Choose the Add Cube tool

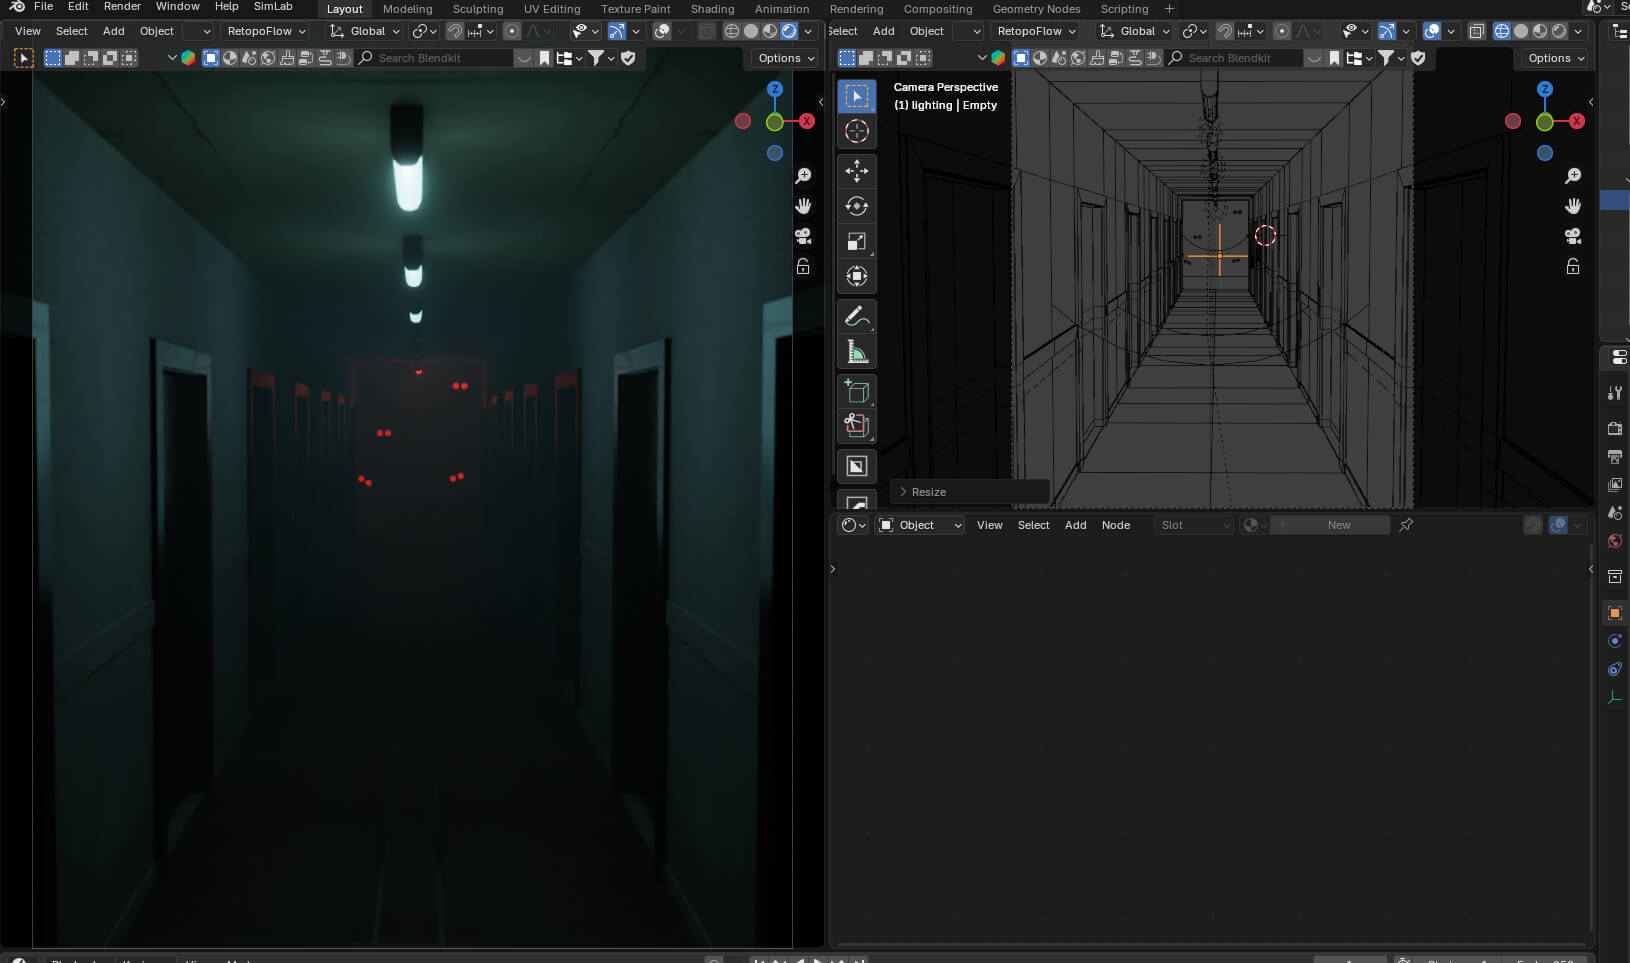(x=857, y=391)
